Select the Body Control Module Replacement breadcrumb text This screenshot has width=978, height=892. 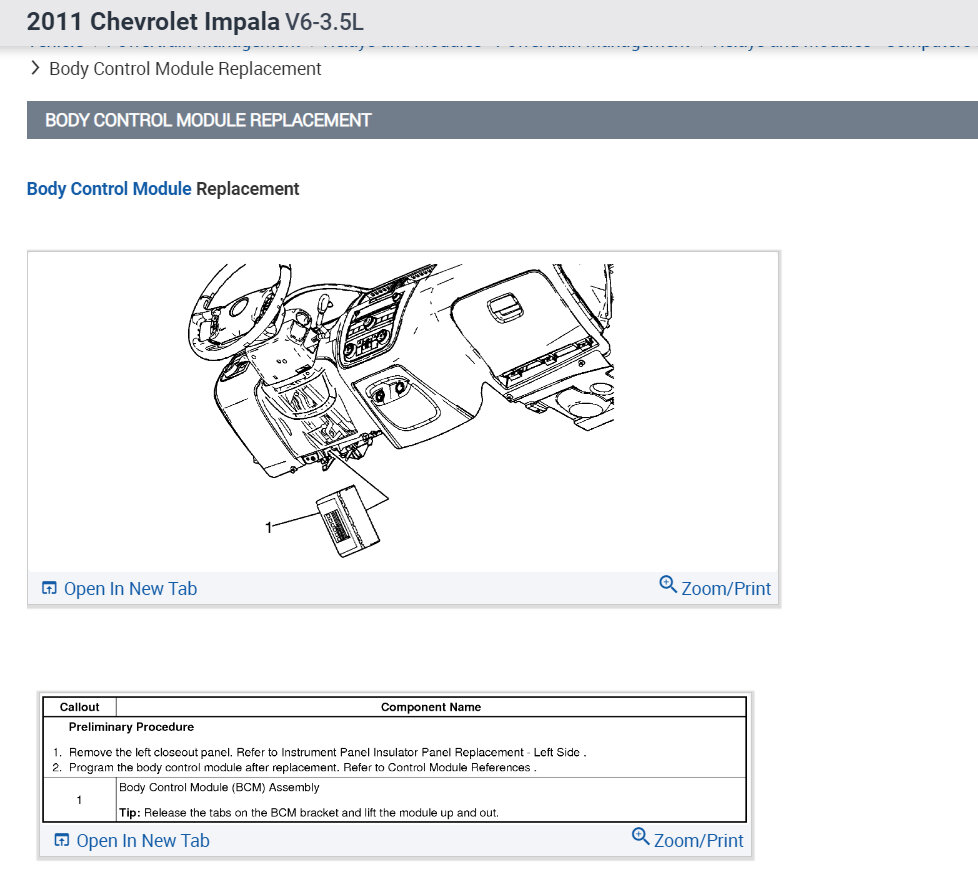point(185,69)
